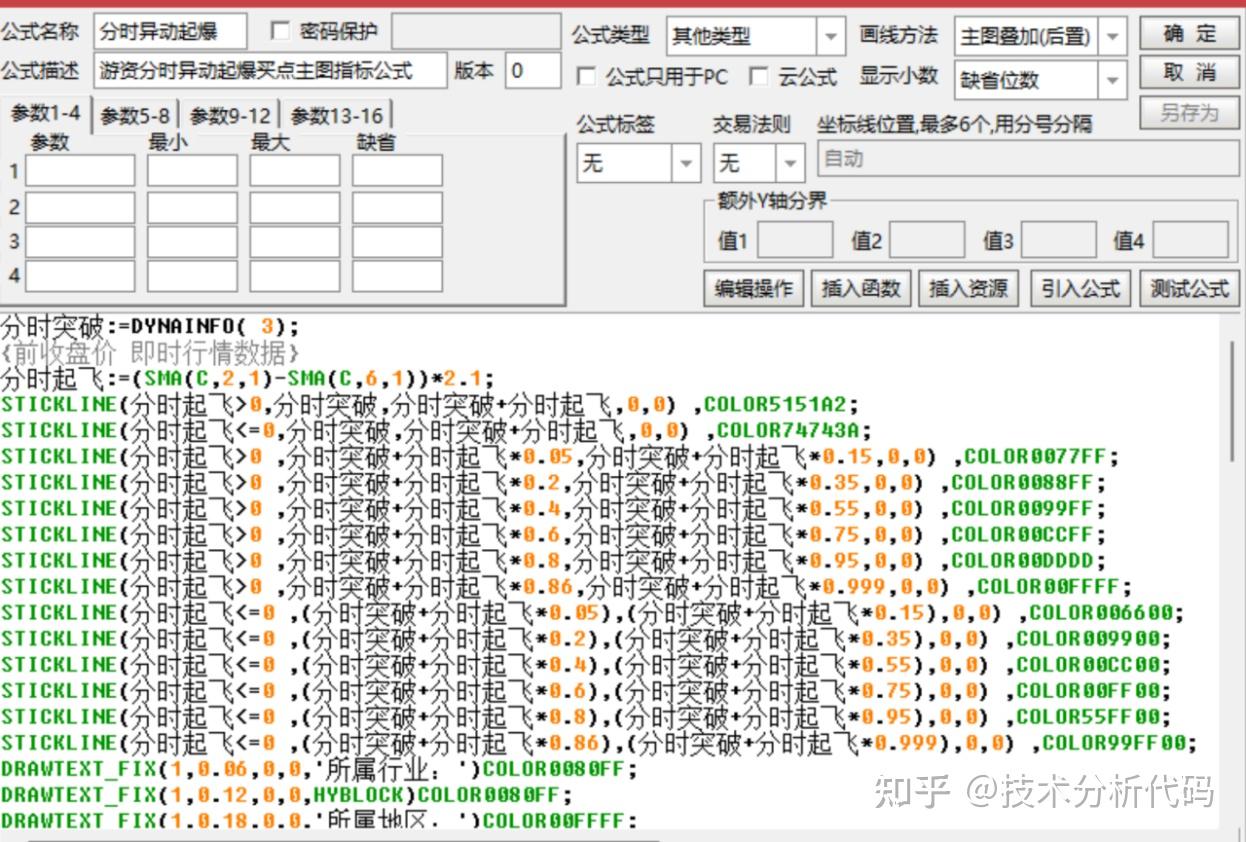The image size is (1246, 842).
Task: Open the 公式类型 dropdown showing 其他类型
Action: [756, 37]
